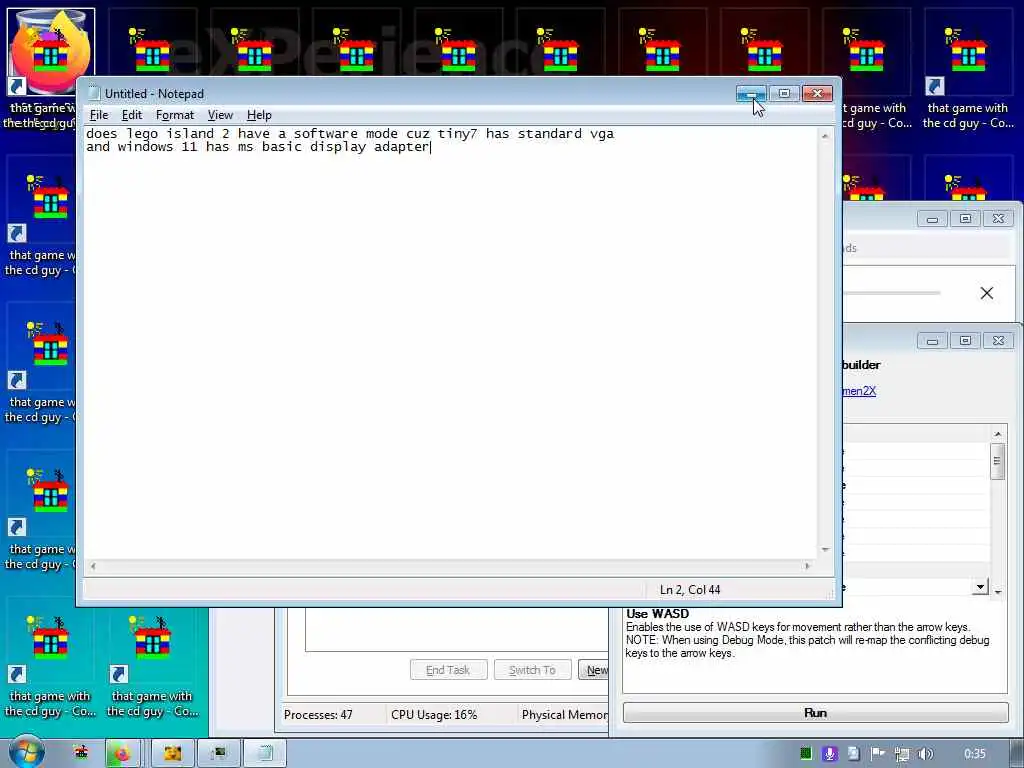
Task: Click the Run button in Rebuilder
Action: point(815,712)
